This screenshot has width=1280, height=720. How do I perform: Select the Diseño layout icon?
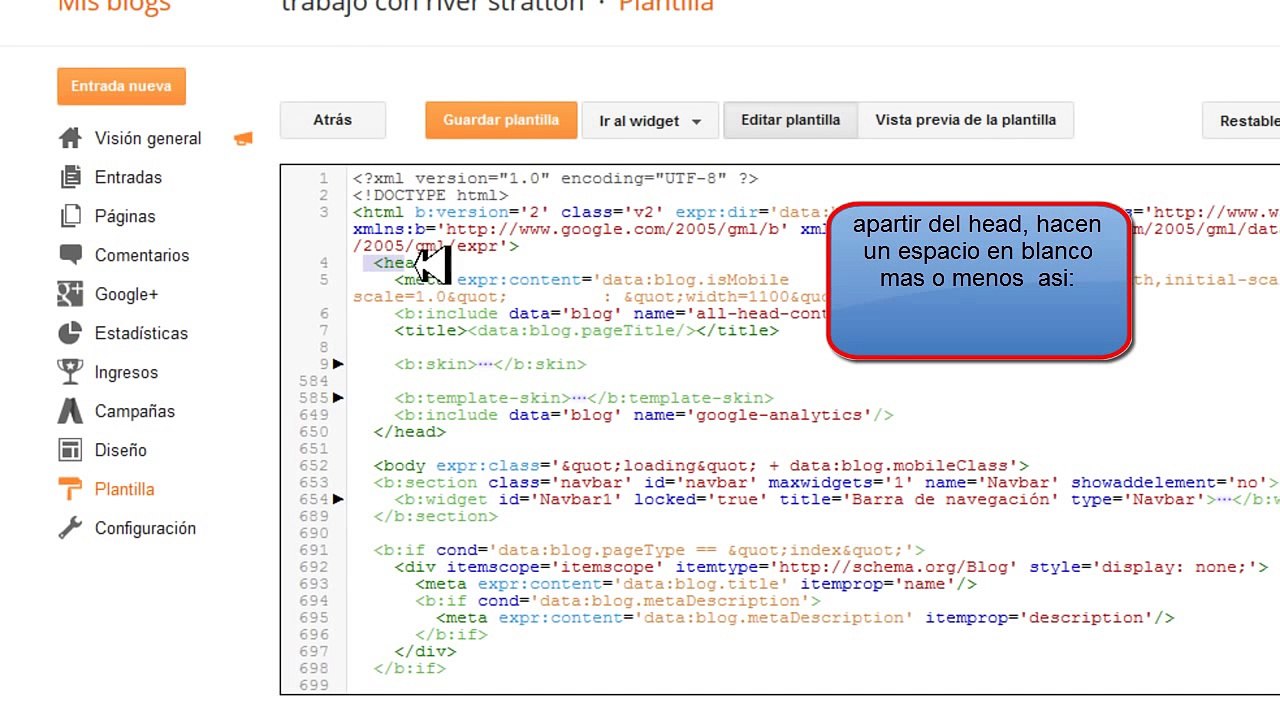point(70,450)
